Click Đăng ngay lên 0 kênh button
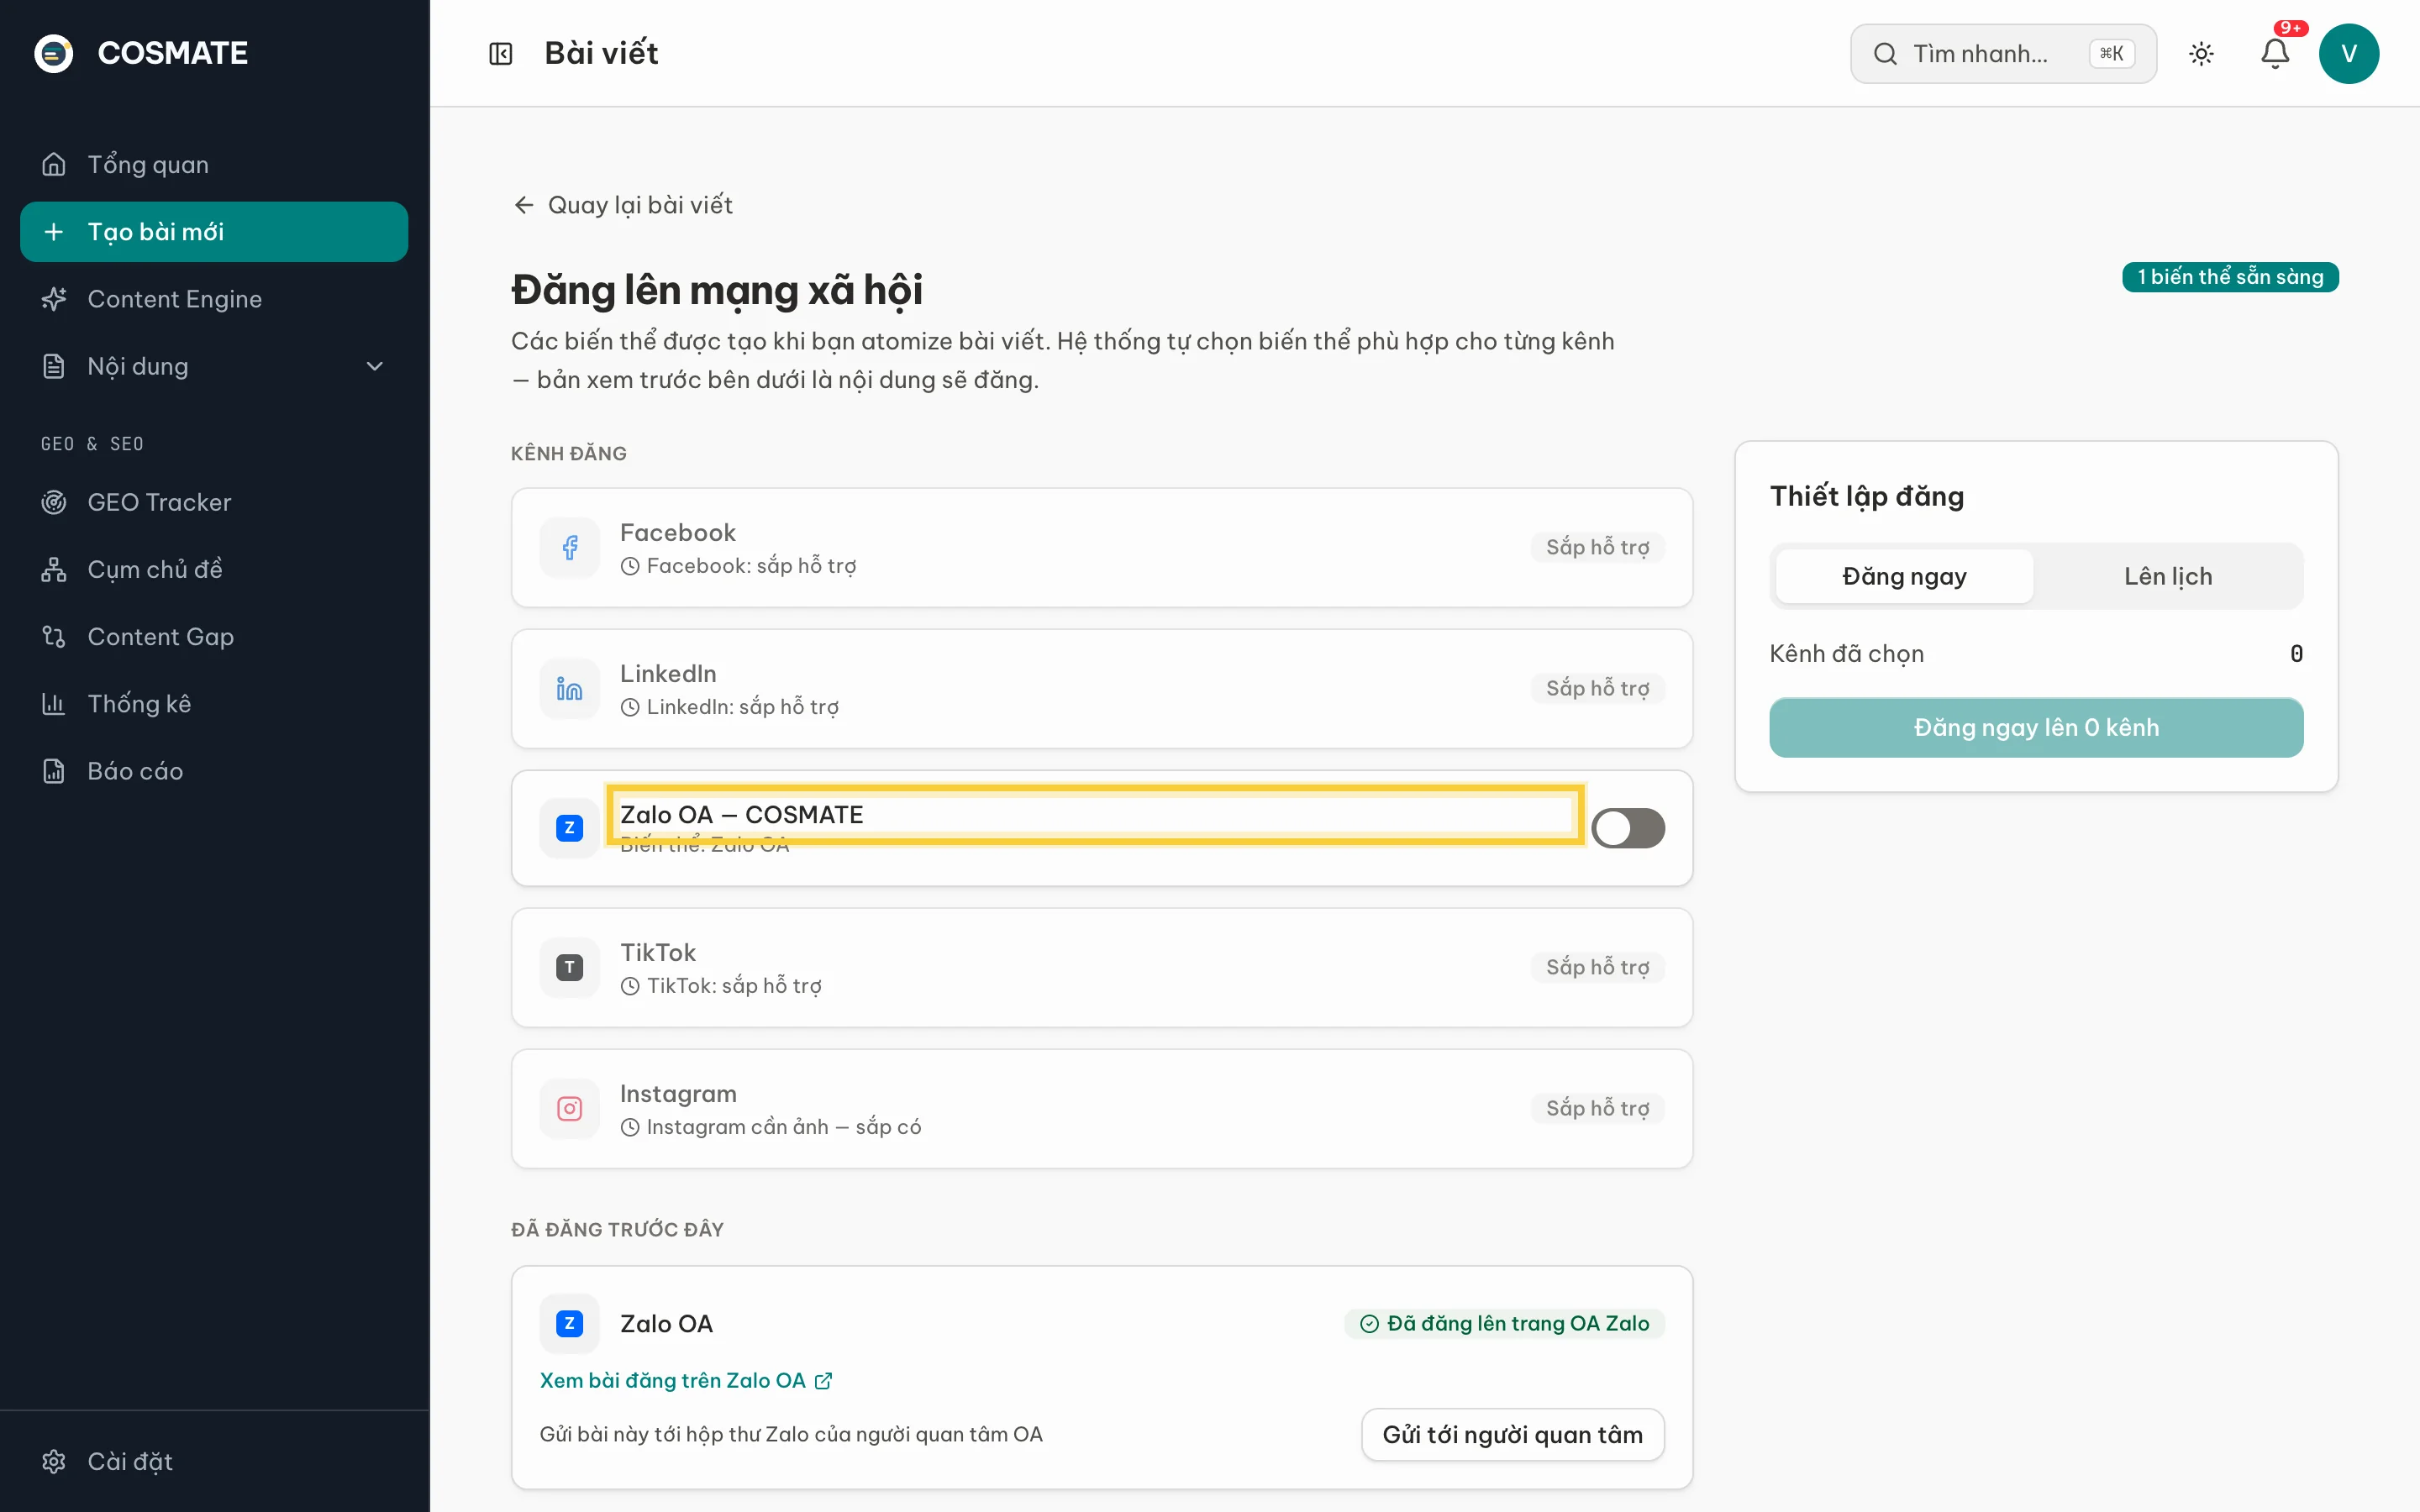The image size is (2420, 1512). pyautogui.click(x=2035, y=727)
